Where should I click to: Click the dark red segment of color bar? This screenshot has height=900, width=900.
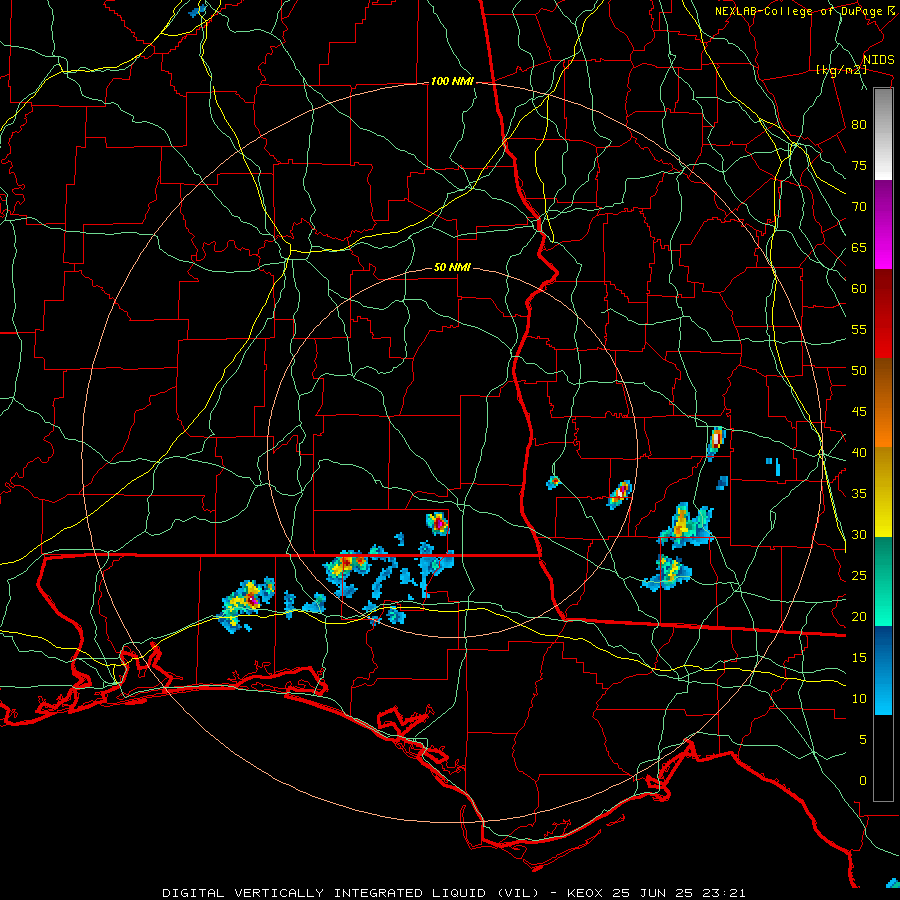(x=883, y=314)
